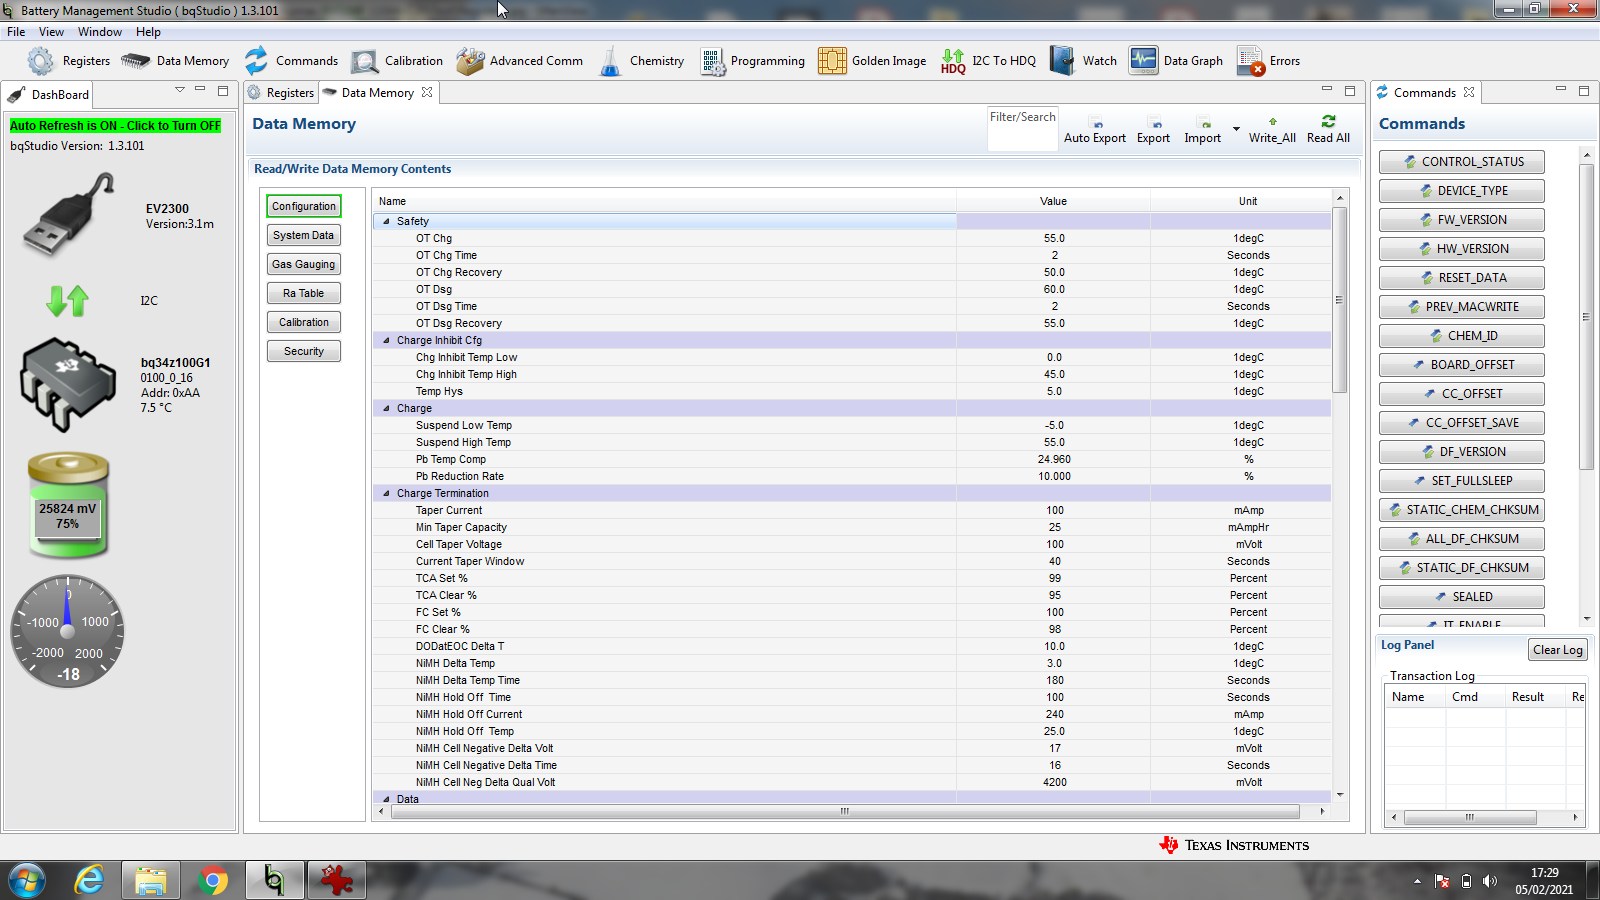Select the Security category button
The image size is (1600, 900).
point(304,351)
